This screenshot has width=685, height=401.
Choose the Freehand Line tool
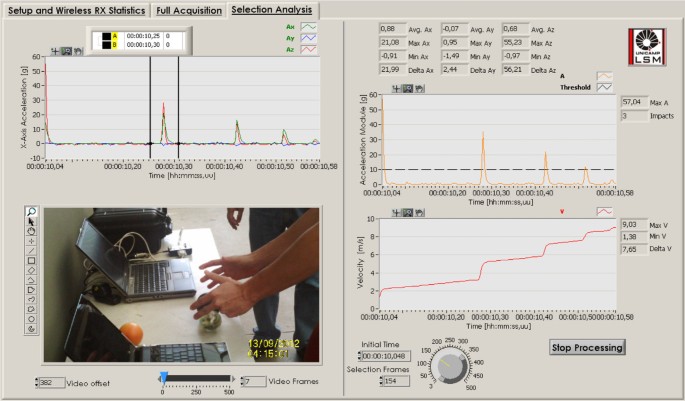point(31,300)
